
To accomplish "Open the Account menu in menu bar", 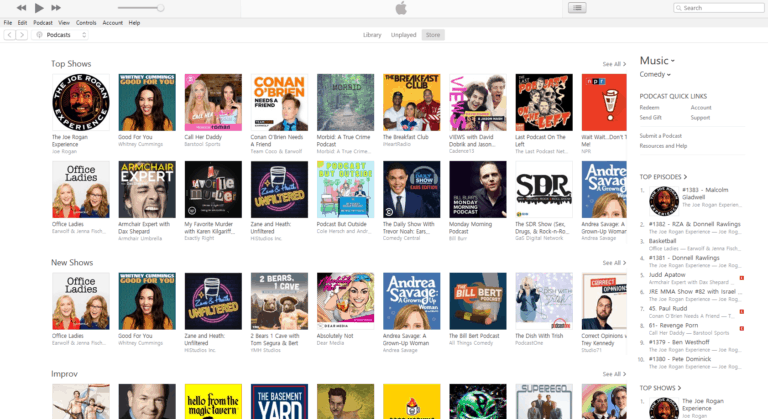I will coord(112,22).
